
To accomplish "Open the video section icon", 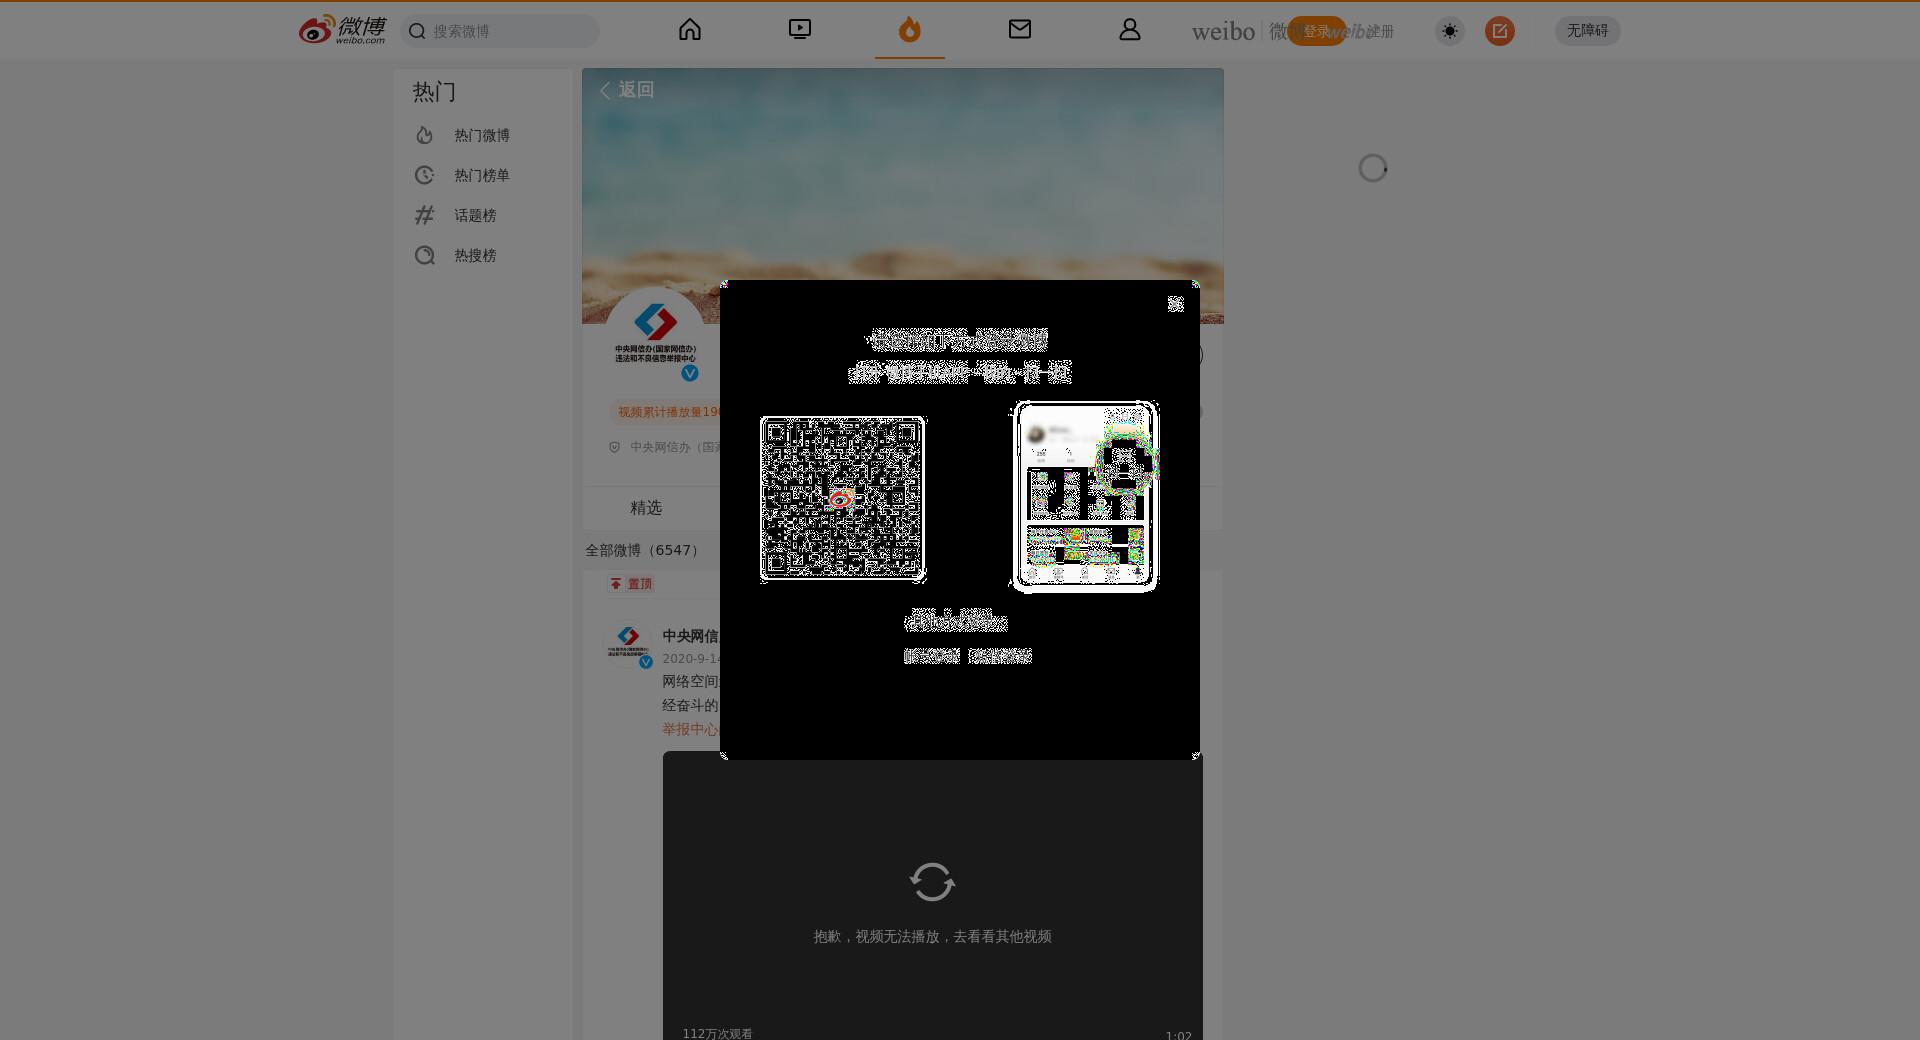I will [x=800, y=30].
